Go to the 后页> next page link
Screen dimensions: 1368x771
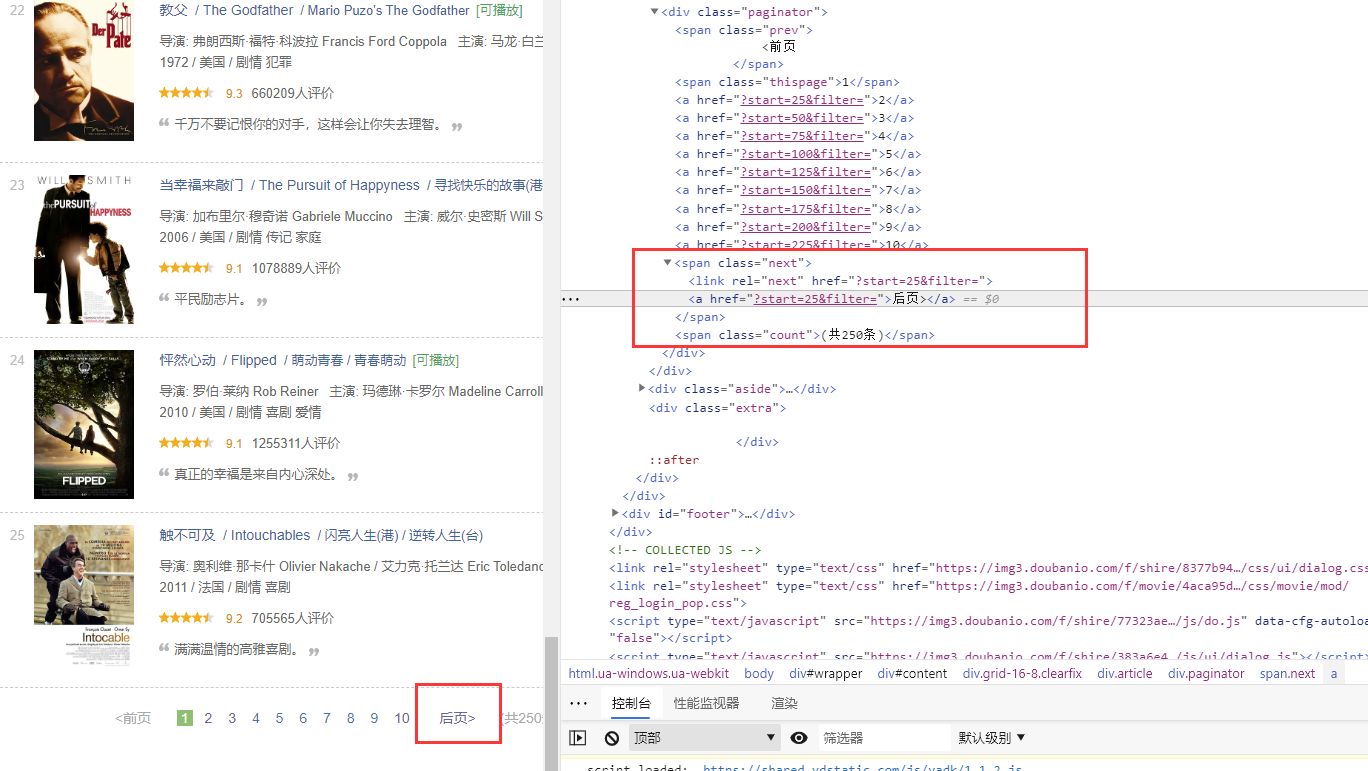[x=457, y=718]
